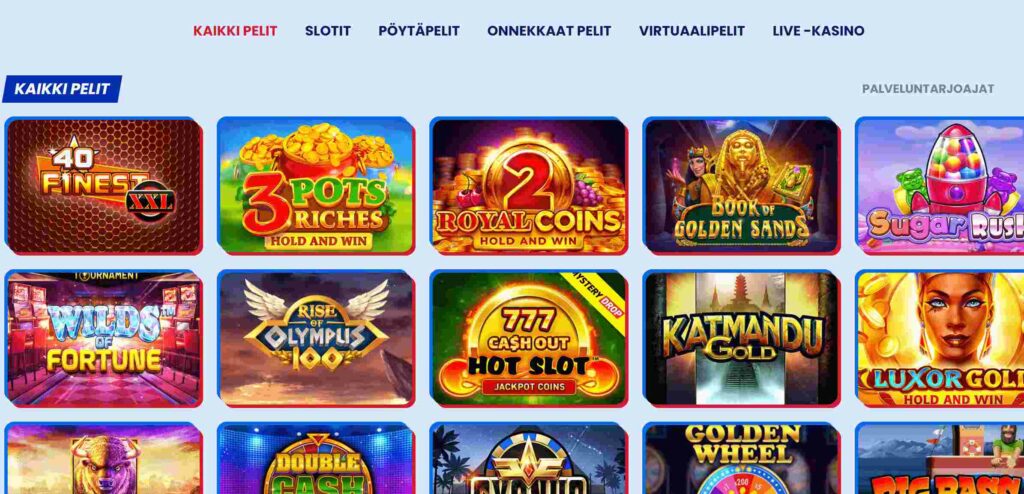
Task: Open the Onnekkaat Pelit category
Action: (x=549, y=31)
